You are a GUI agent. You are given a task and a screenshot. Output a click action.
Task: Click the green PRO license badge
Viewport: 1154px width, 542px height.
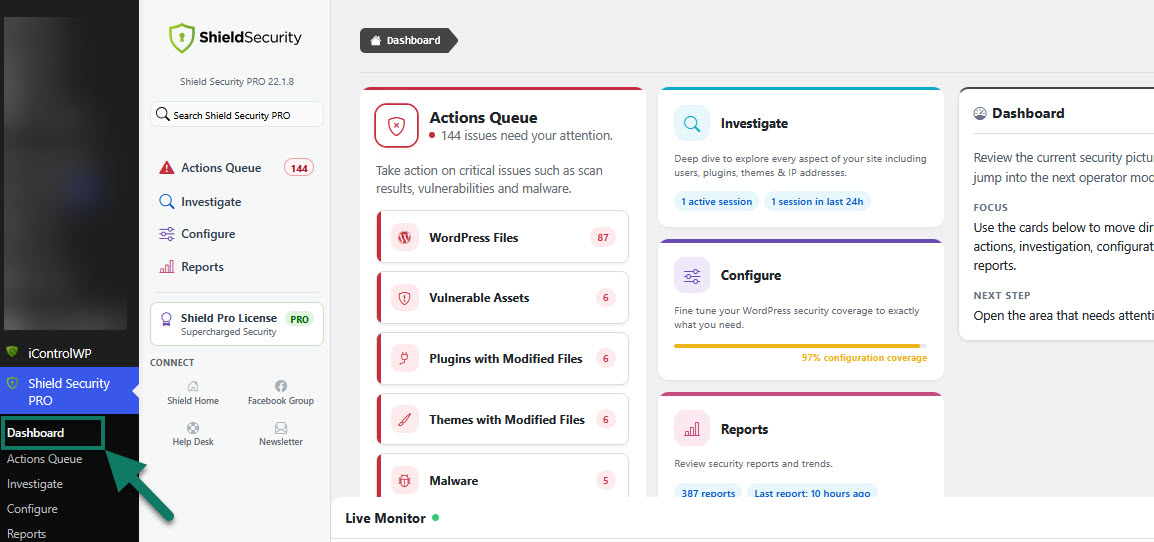tap(299, 320)
